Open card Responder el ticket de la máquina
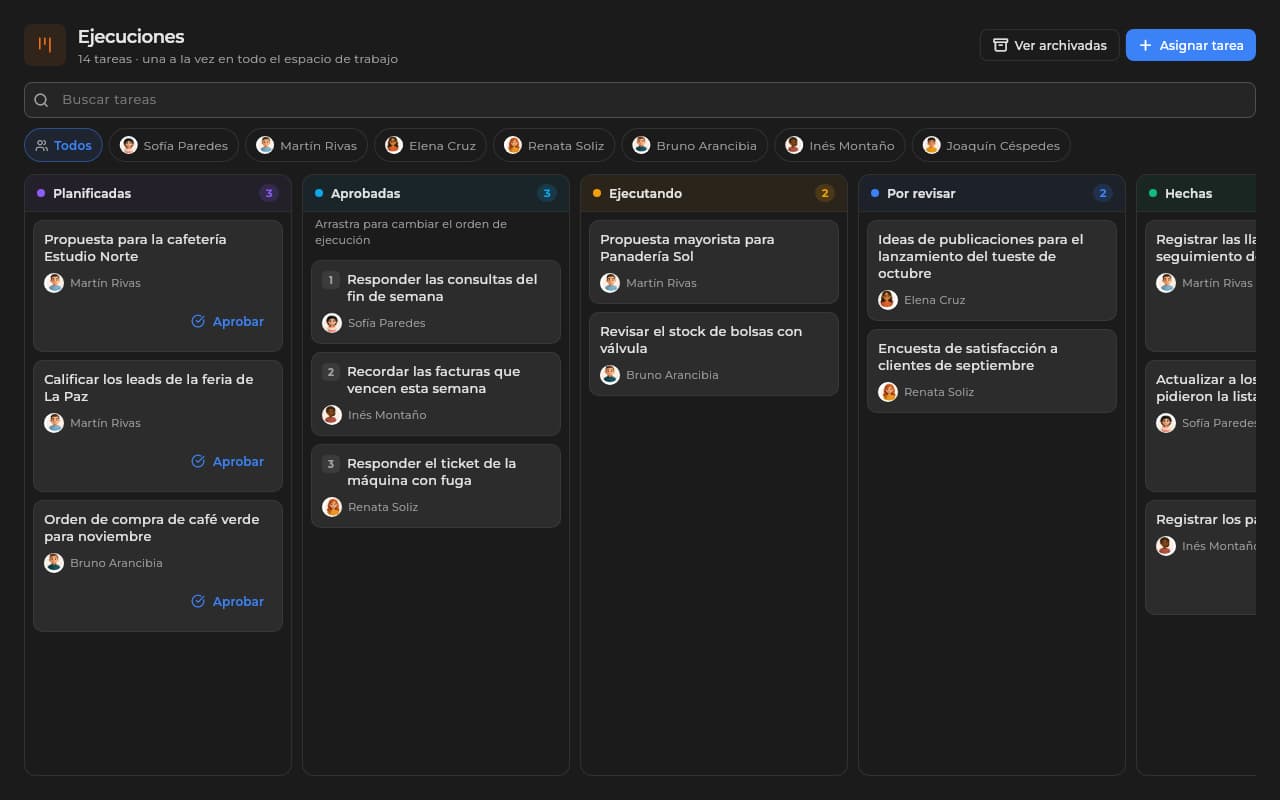The height and width of the screenshot is (800, 1280). coord(436,486)
